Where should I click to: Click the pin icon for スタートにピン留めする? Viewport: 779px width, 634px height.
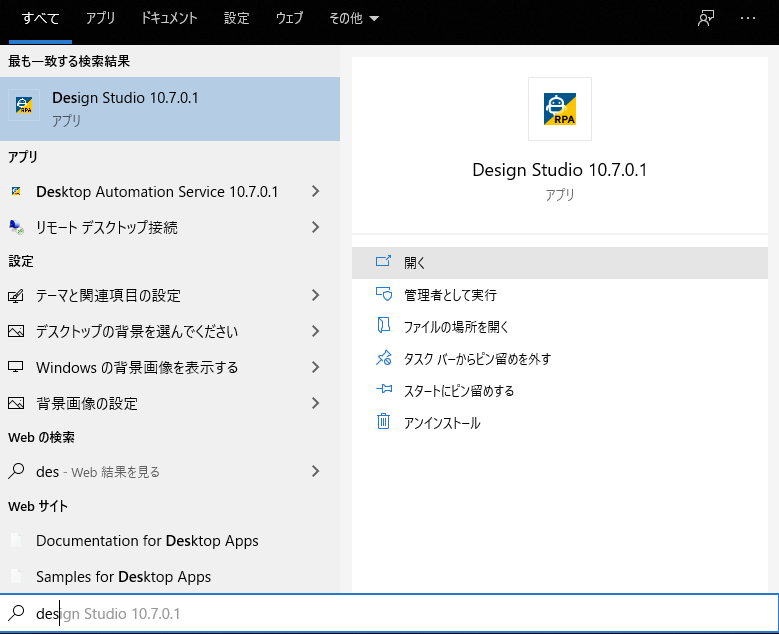[x=384, y=389]
